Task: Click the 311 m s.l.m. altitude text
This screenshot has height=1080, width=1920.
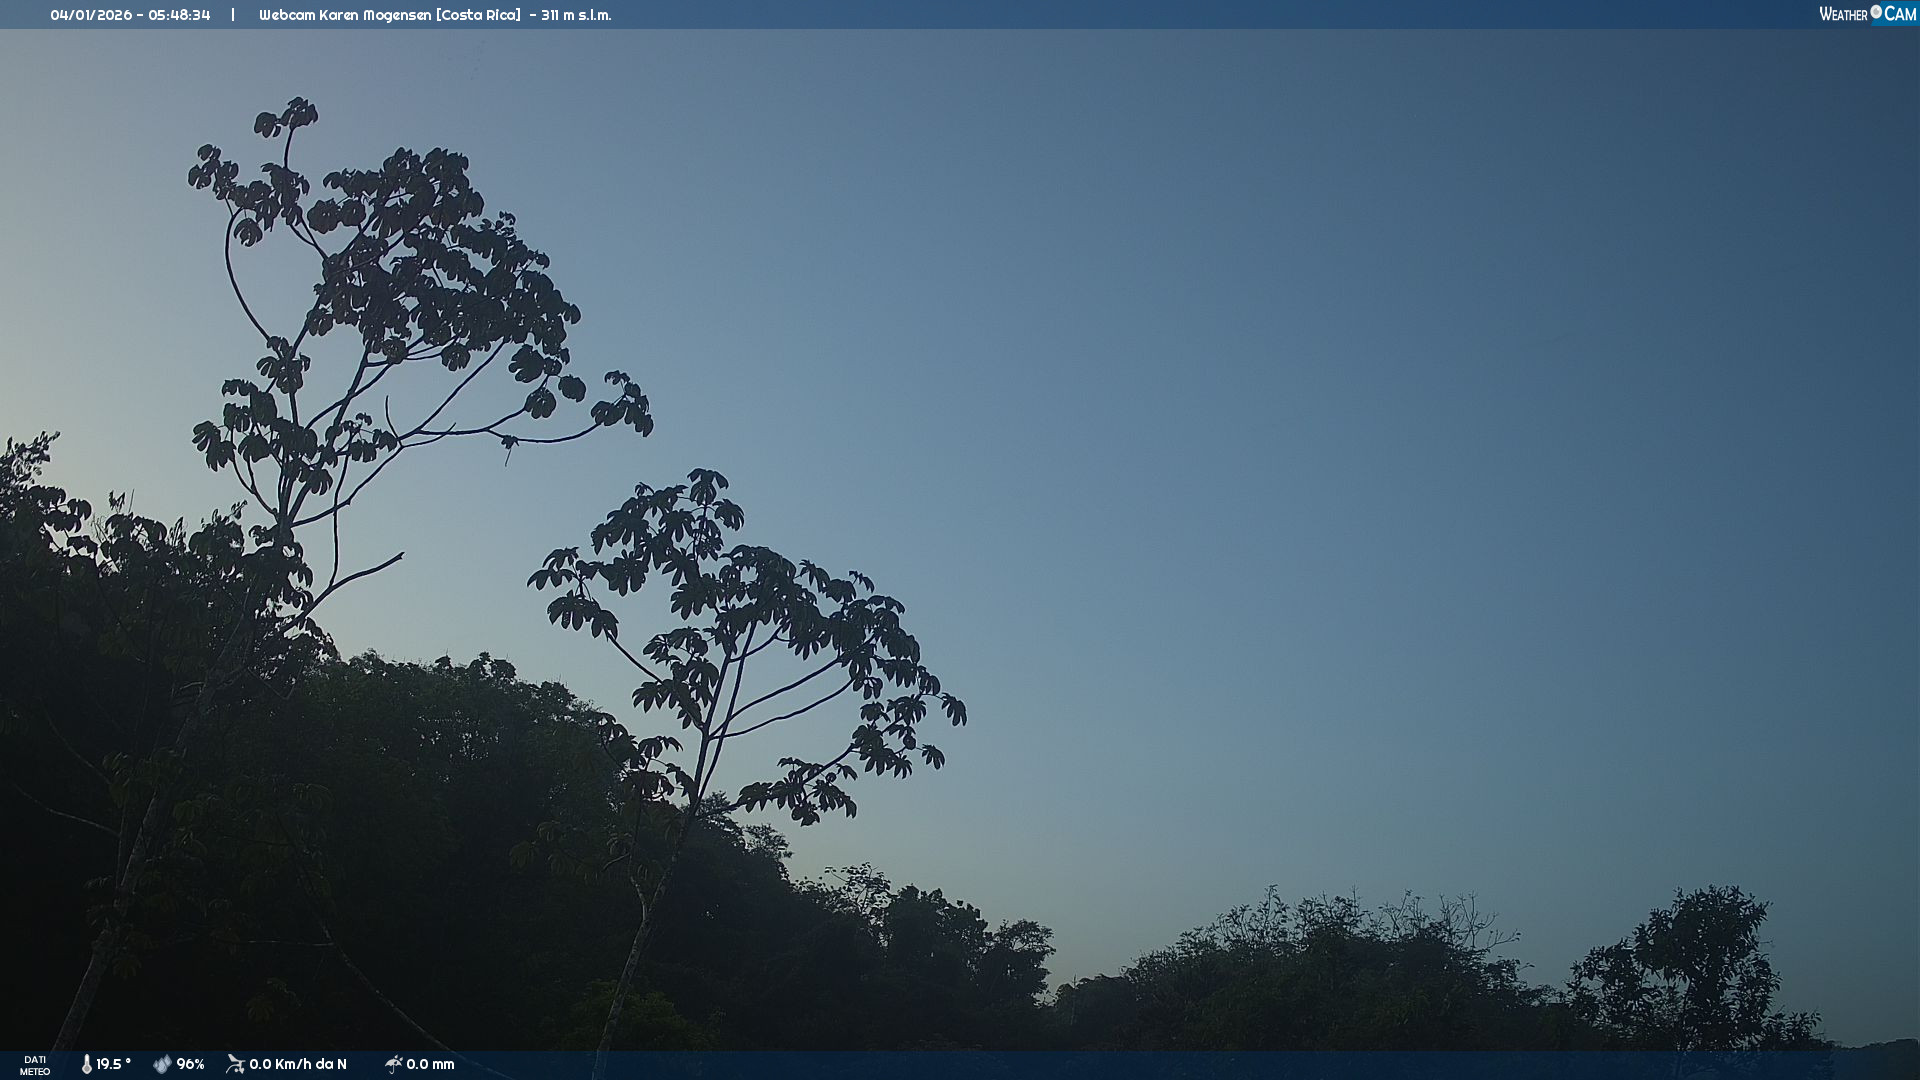Action: (576, 15)
